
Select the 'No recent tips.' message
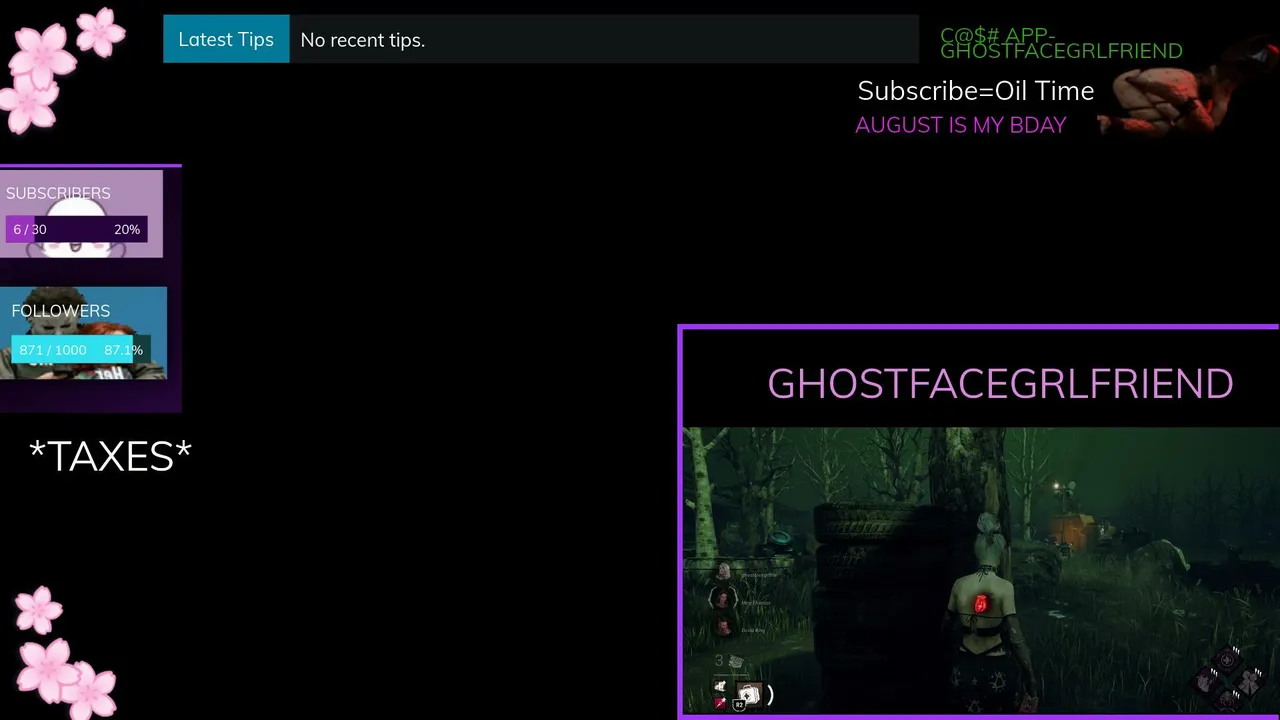tap(363, 40)
